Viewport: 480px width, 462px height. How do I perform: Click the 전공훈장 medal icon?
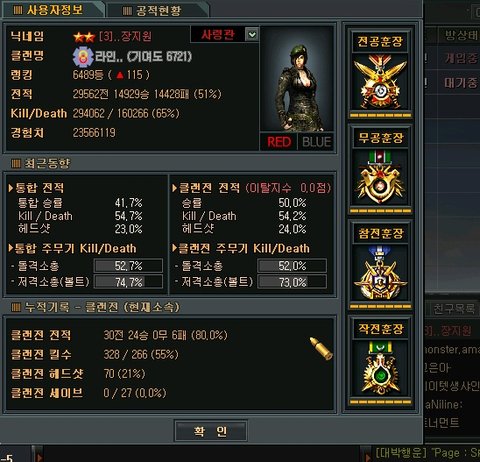380,82
